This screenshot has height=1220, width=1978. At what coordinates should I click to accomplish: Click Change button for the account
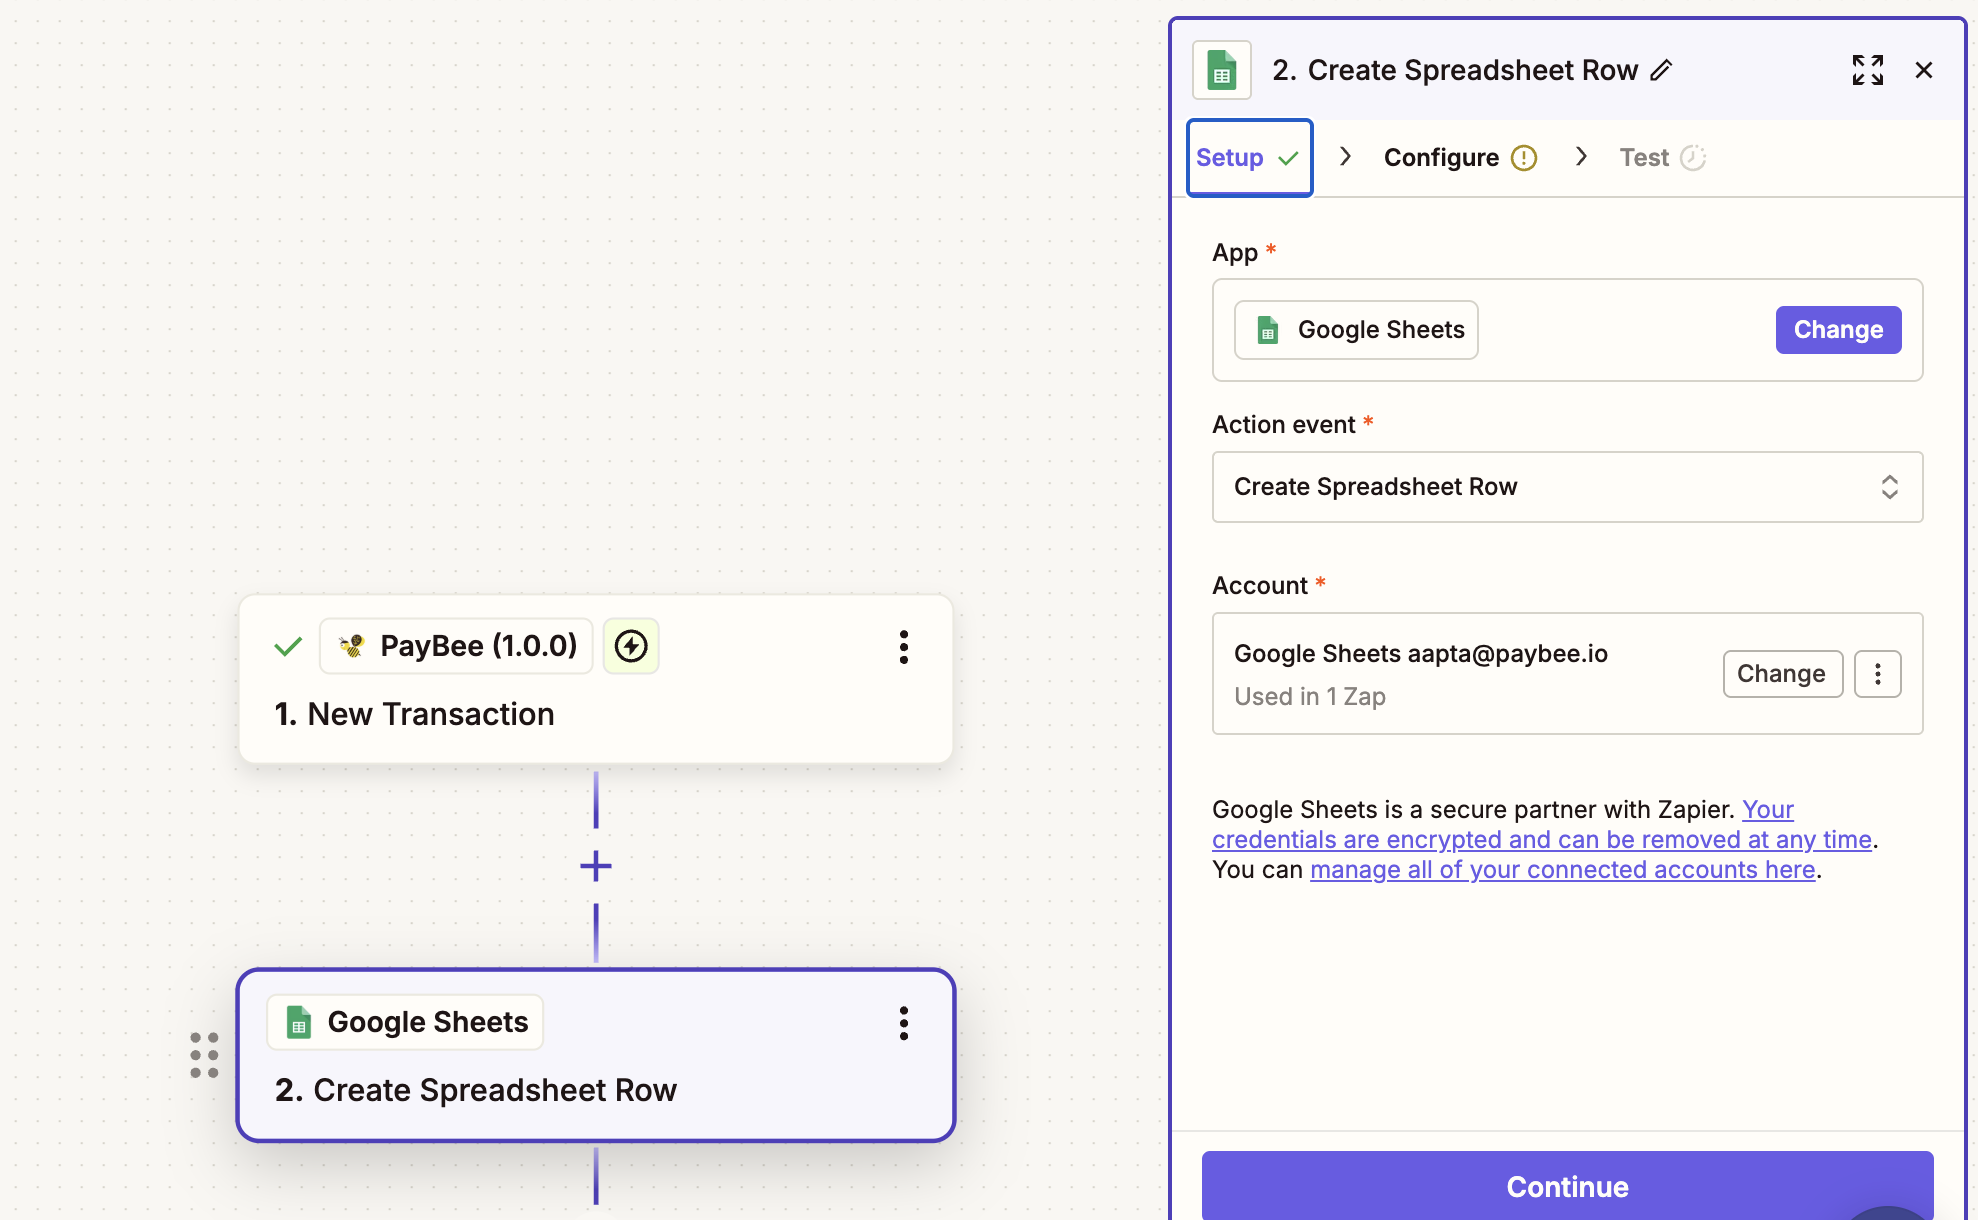[1781, 674]
